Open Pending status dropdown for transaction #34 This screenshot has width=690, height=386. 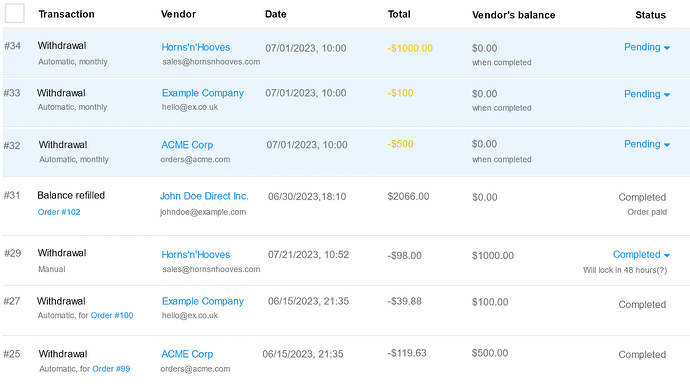tap(647, 47)
